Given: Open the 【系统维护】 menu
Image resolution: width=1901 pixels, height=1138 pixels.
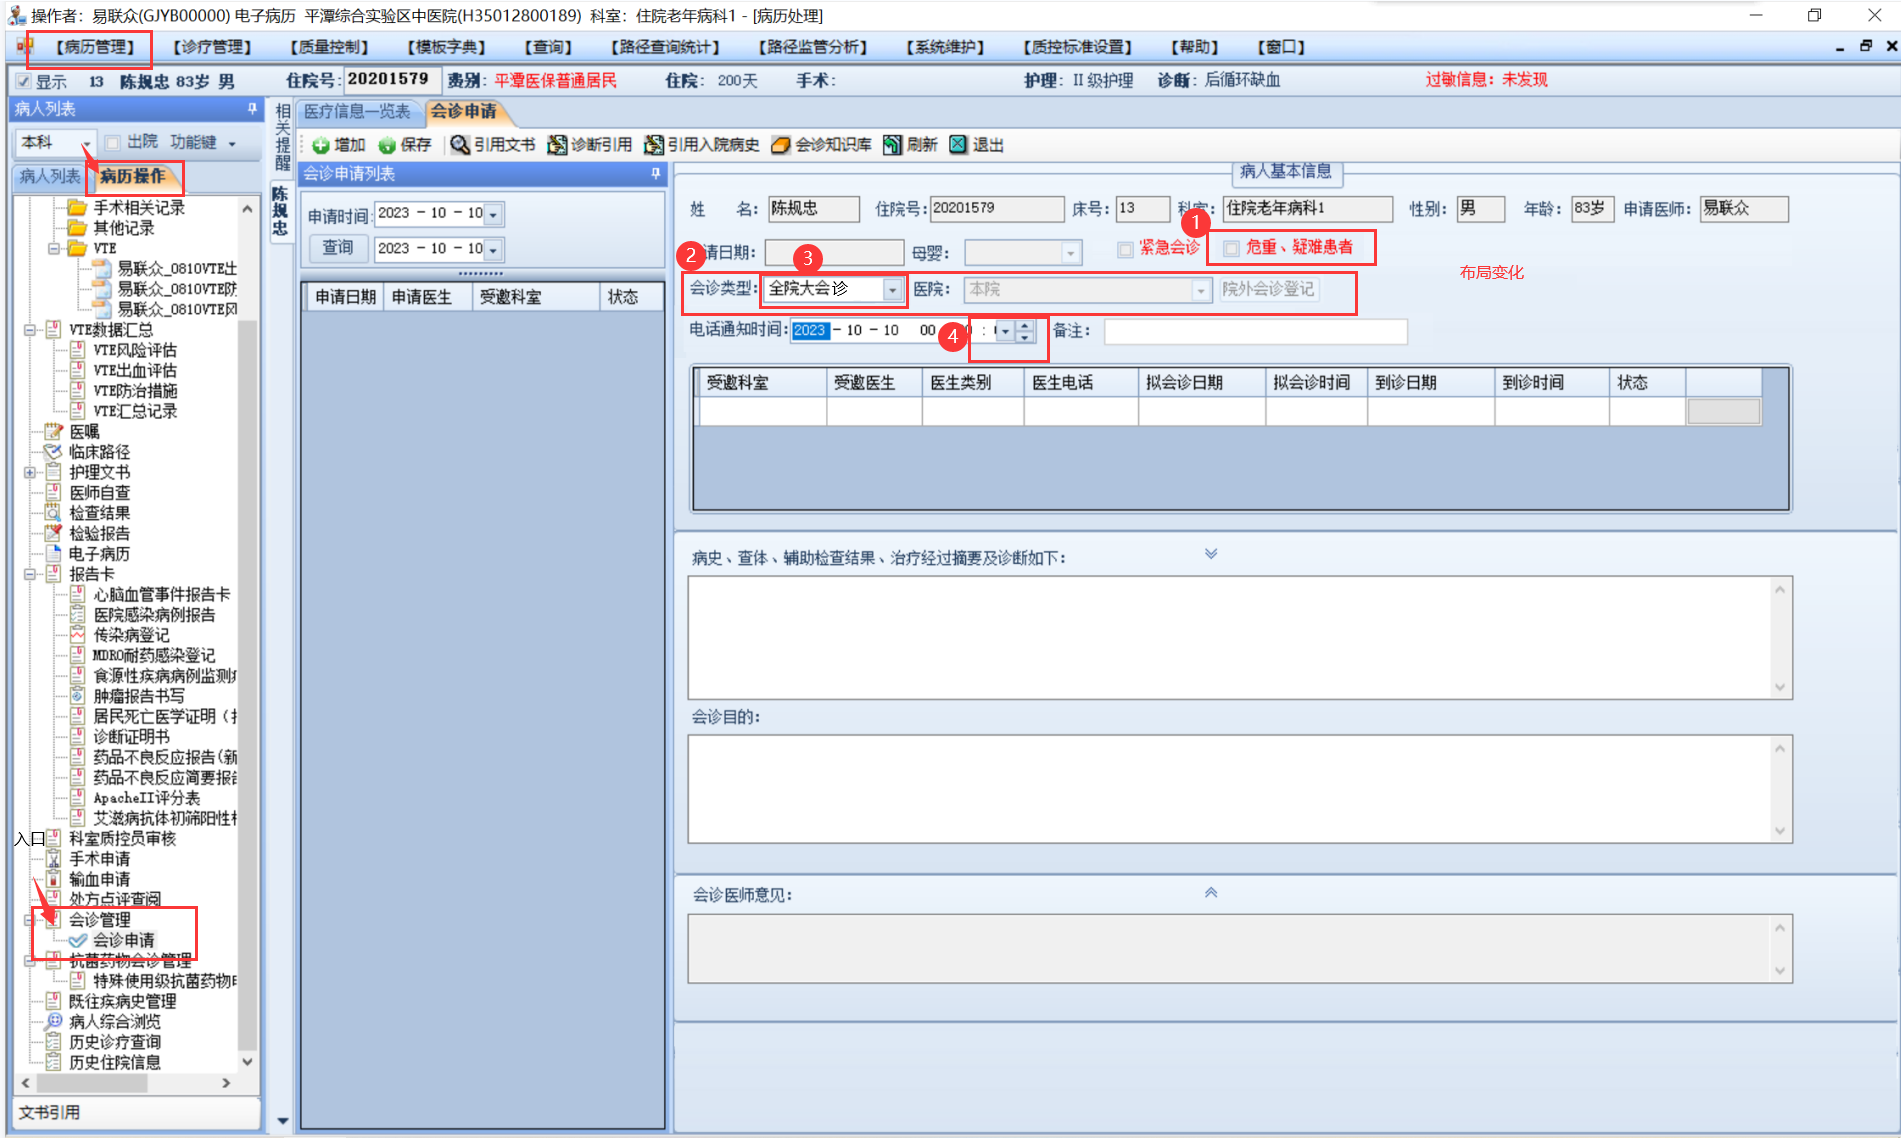Looking at the screenshot, I should [x=945, y=47].
